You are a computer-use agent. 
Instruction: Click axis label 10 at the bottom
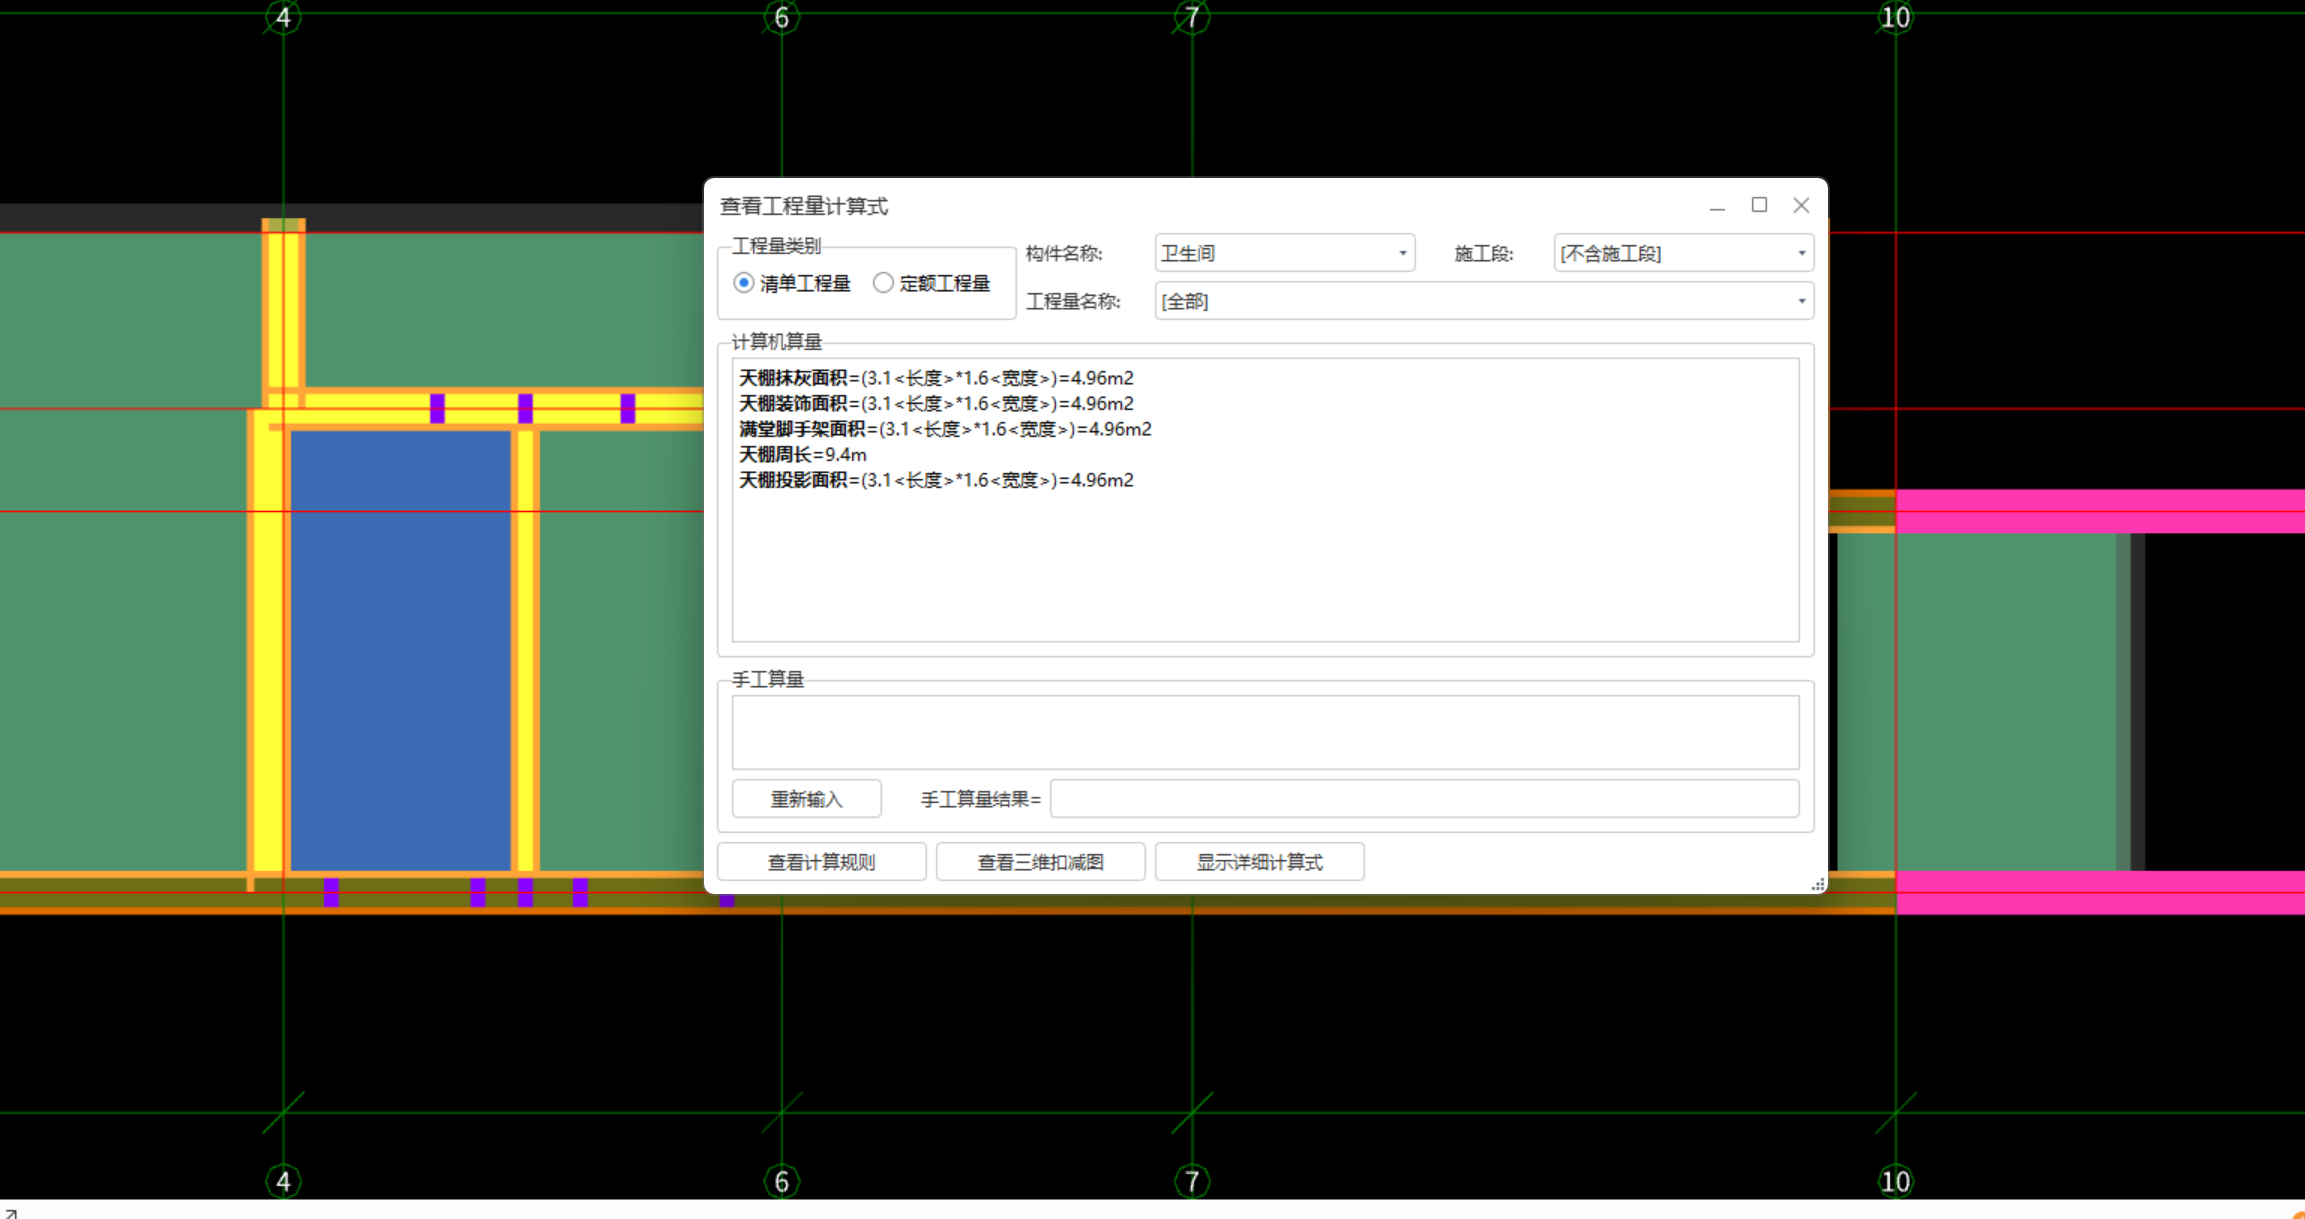pyautogui.click(x=1895, y=1181)
